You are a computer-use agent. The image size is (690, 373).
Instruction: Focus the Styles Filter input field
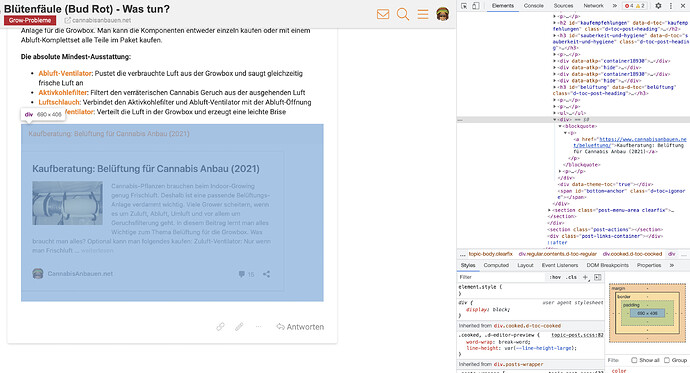pos(502,277)
